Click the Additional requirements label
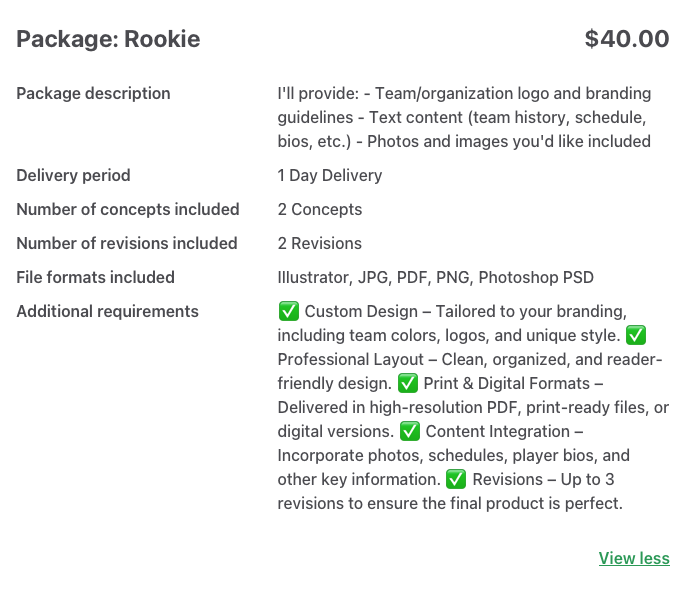 (108, 311)
